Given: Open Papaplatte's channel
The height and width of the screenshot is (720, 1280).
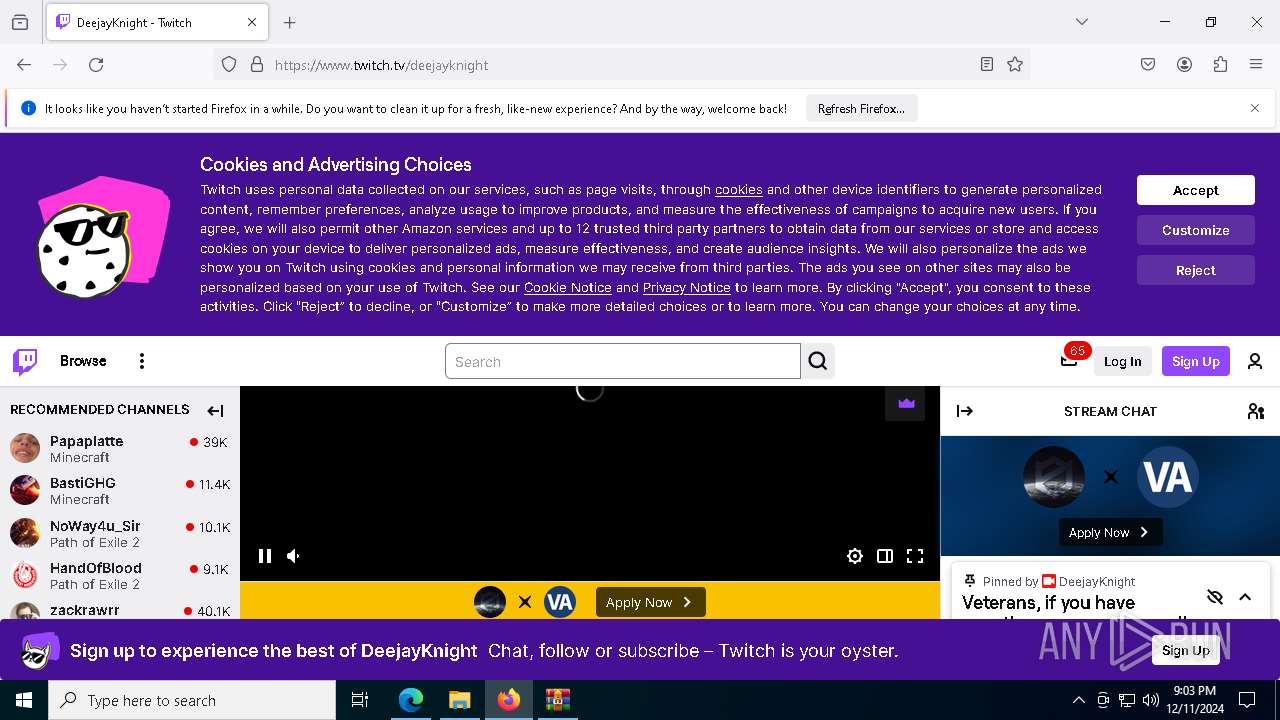Looking at the screenshot, I should click(120, 449).
